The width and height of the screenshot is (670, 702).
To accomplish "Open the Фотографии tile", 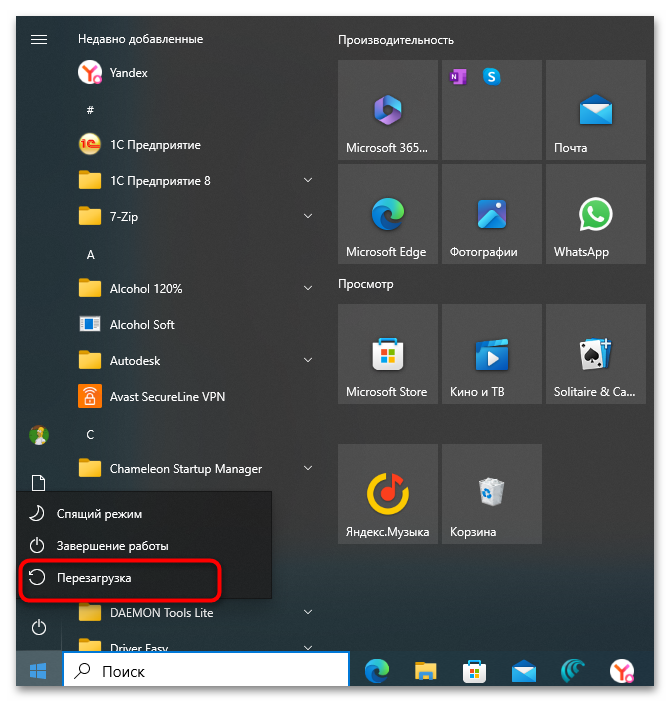I will (x=492, y=214).
